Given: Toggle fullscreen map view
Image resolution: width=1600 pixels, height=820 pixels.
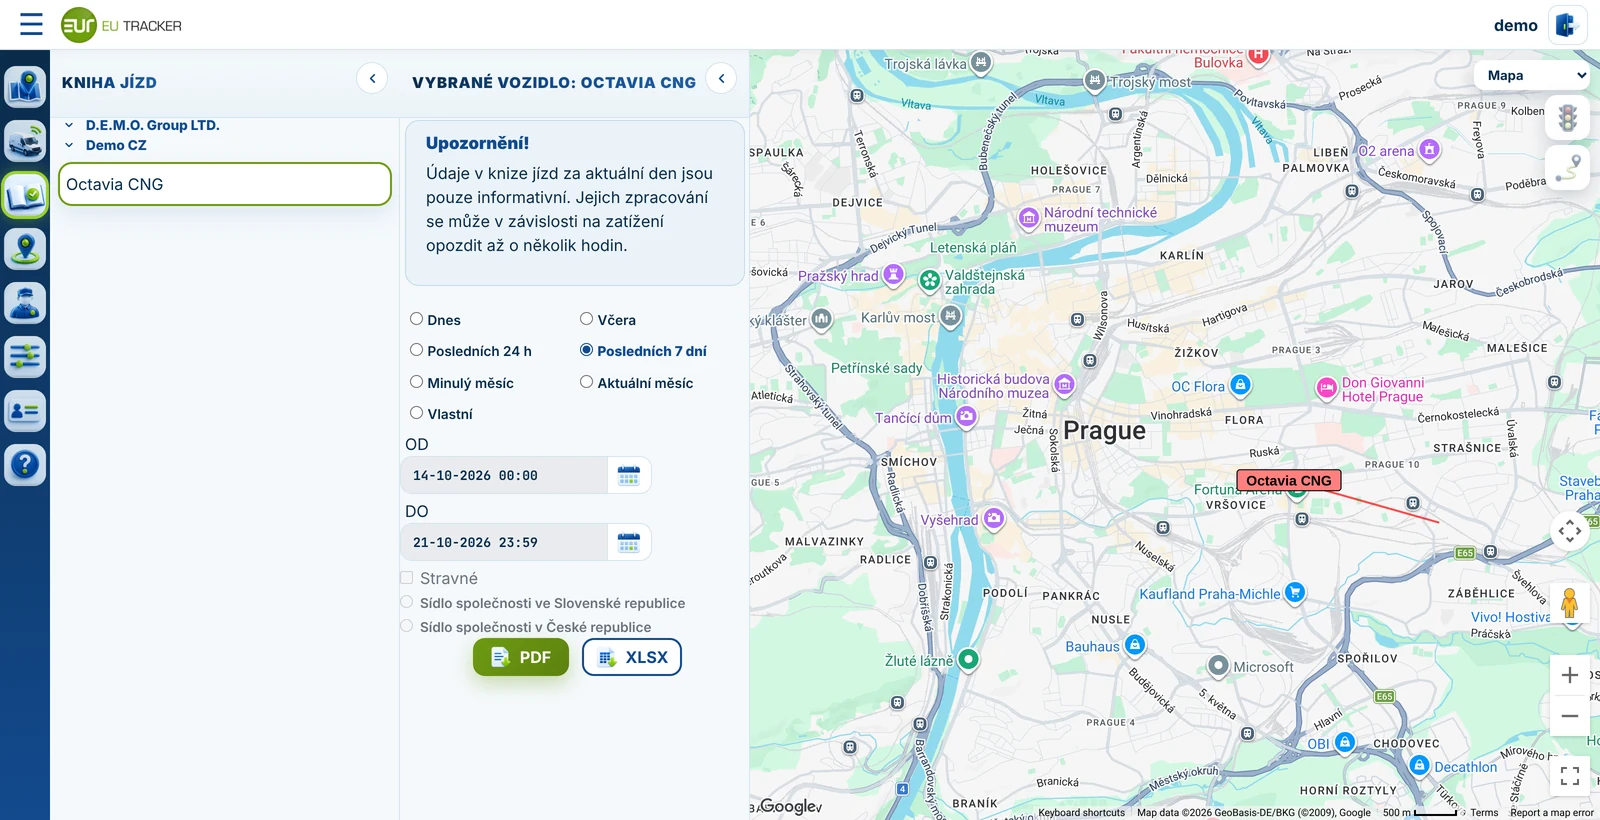Looking at the screenshot, I should click(1570, 775).
